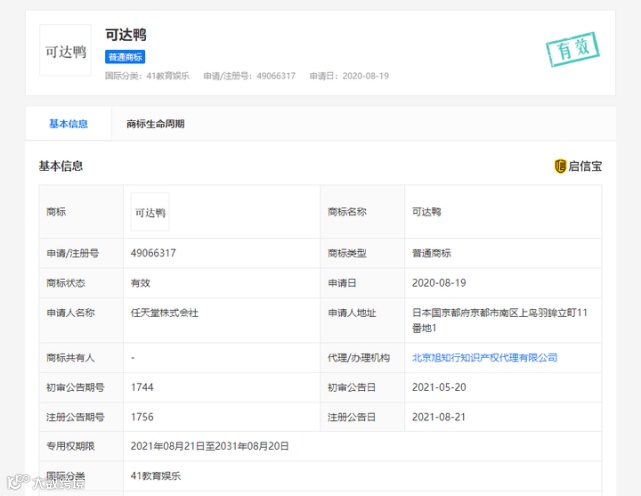Select the 商标名称 value 可达鸭
641x496 pixels.
[x=427, y=212]
